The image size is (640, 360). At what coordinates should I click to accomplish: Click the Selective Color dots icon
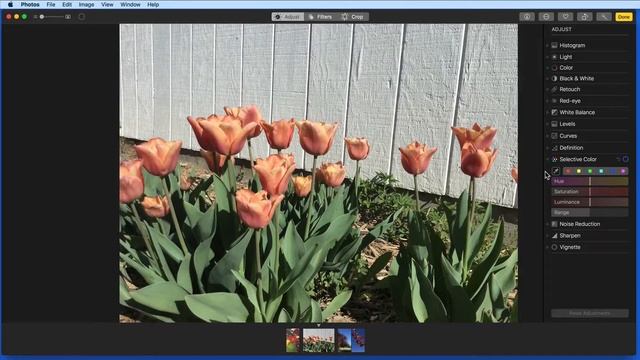pyautogui.click(x=554, y=159)
